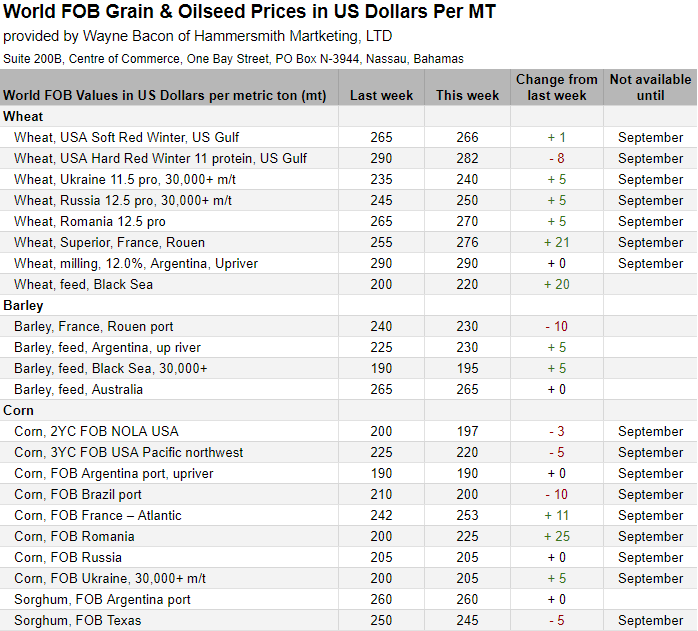This screenshot has height=631, width=698.
Task: Click the '- 8' change value
Action: 557,158
